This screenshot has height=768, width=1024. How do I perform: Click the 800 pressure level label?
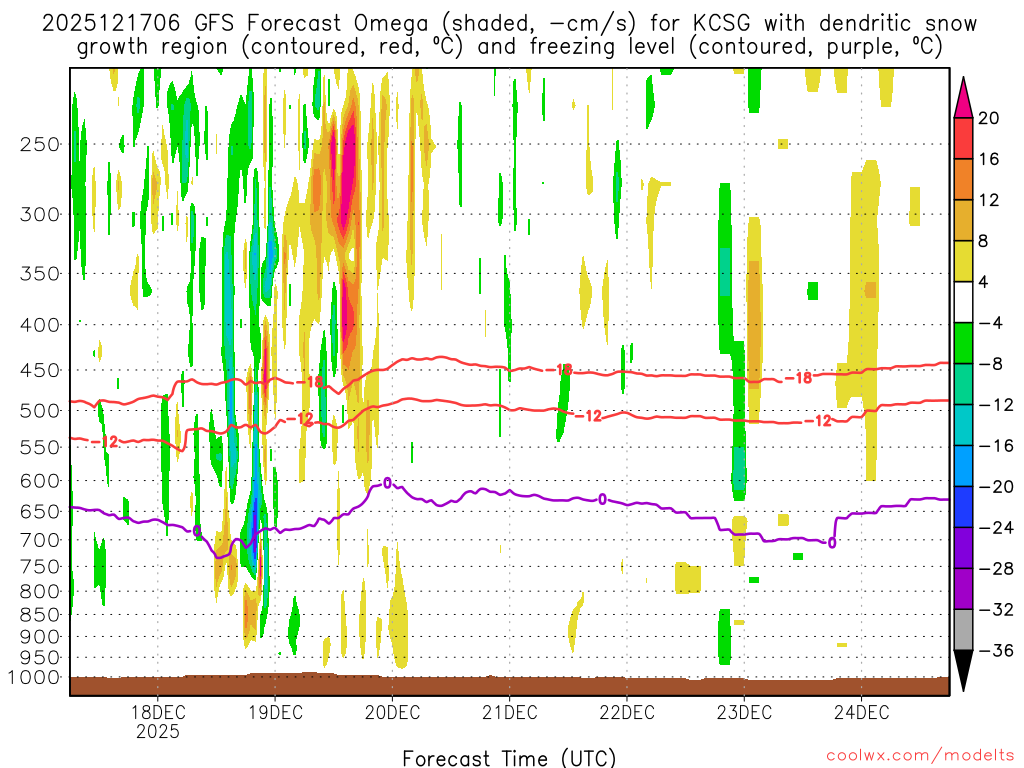tap(40, 592)
